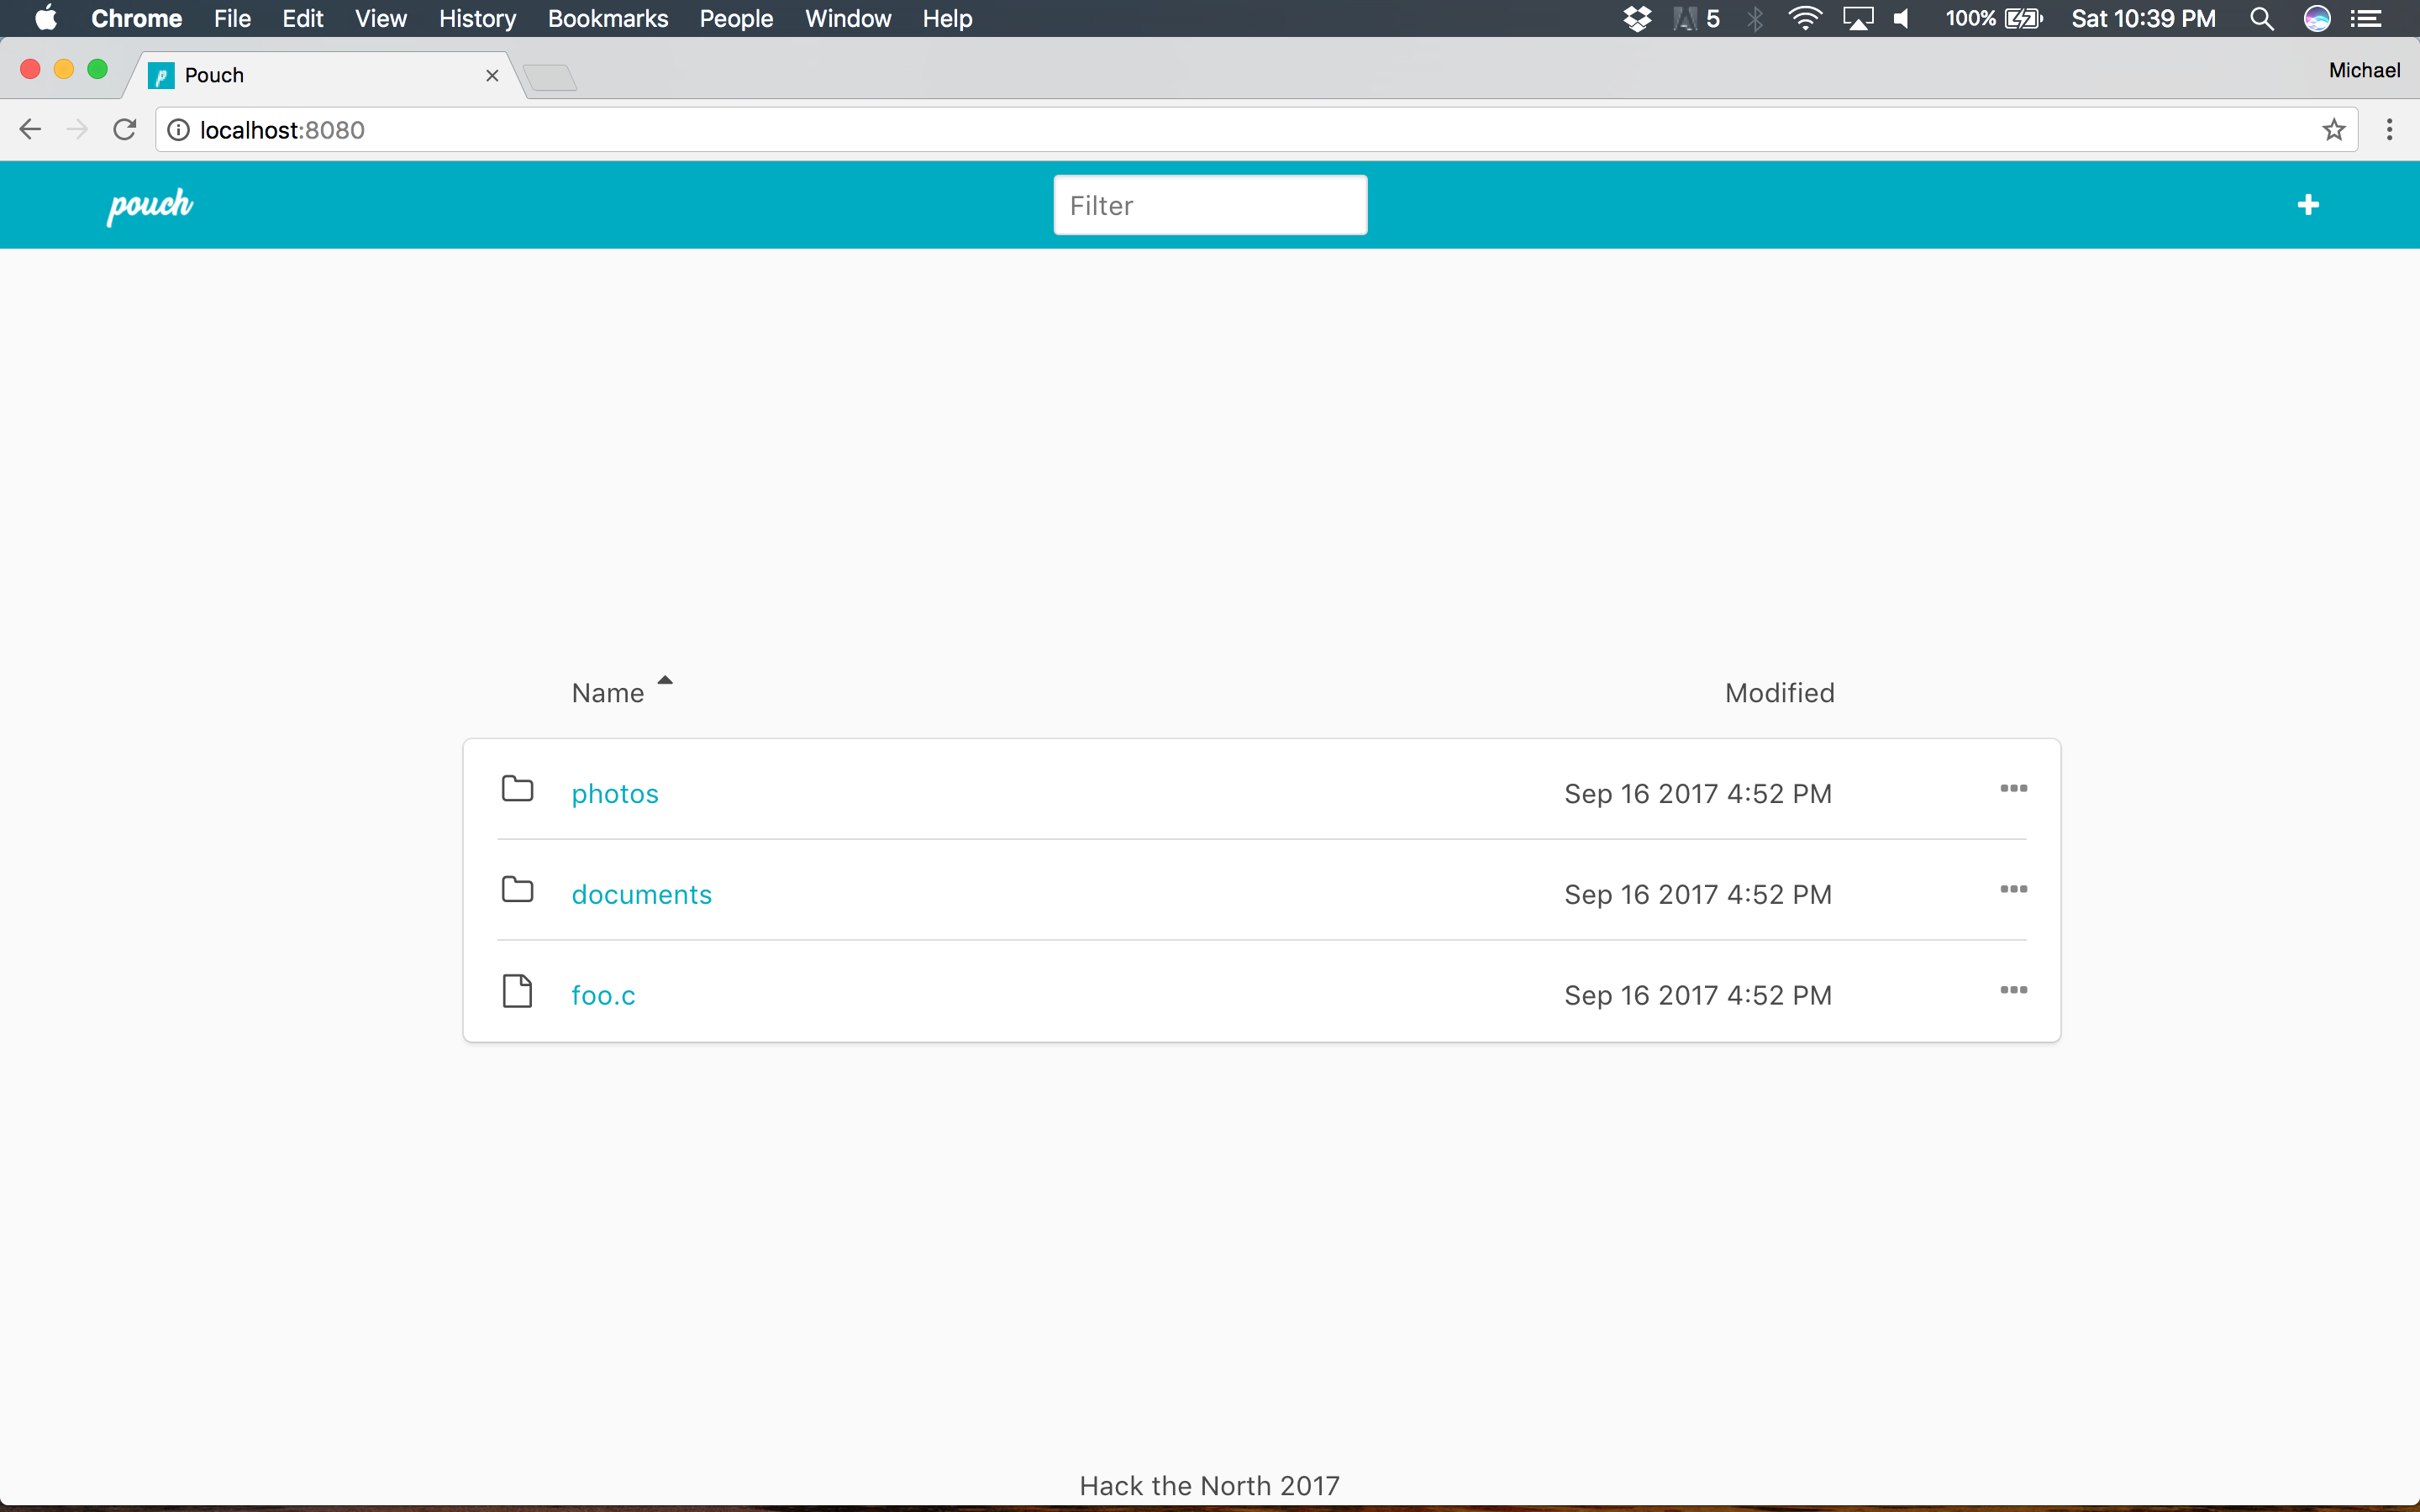This screenshot has width=2420, height=1512.
Task: Open the Bookmarks menu
Action: (607, 19)
